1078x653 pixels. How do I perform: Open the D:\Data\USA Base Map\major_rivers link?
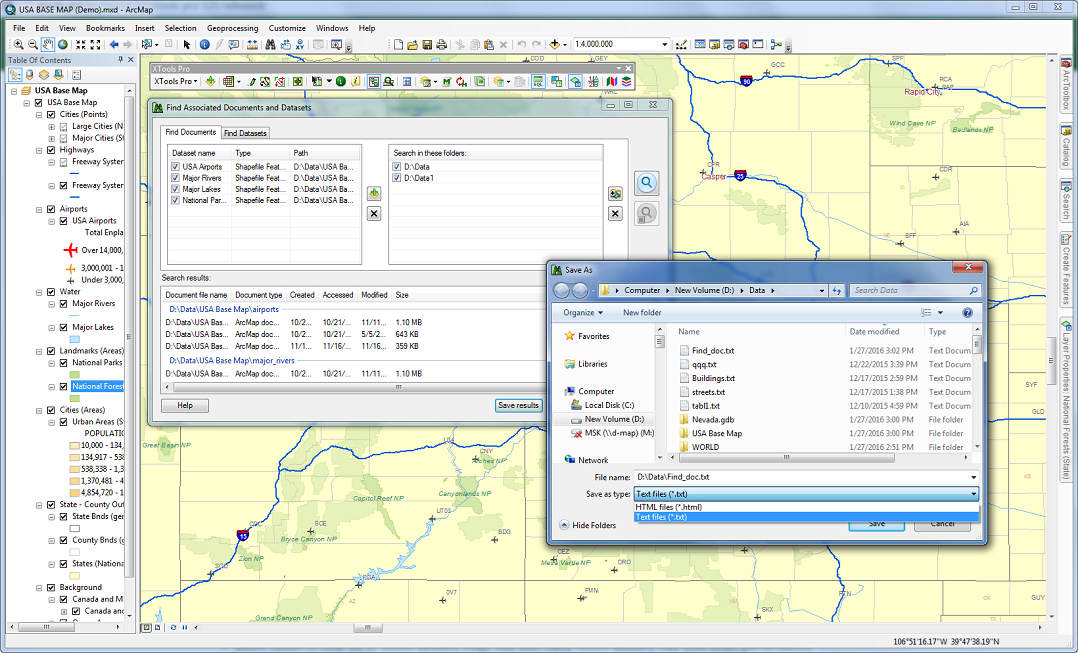pyautogui.click(x=232, y=360)
